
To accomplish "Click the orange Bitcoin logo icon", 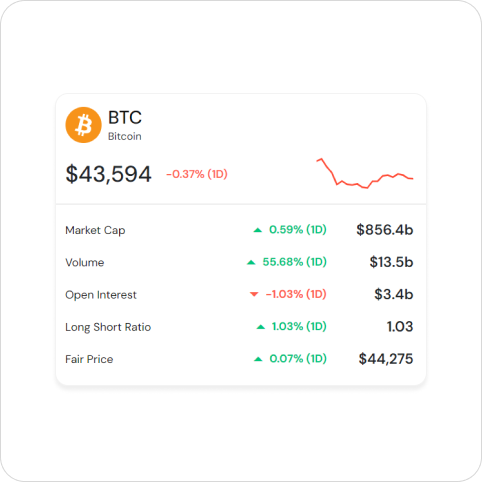I will point(83,125).
